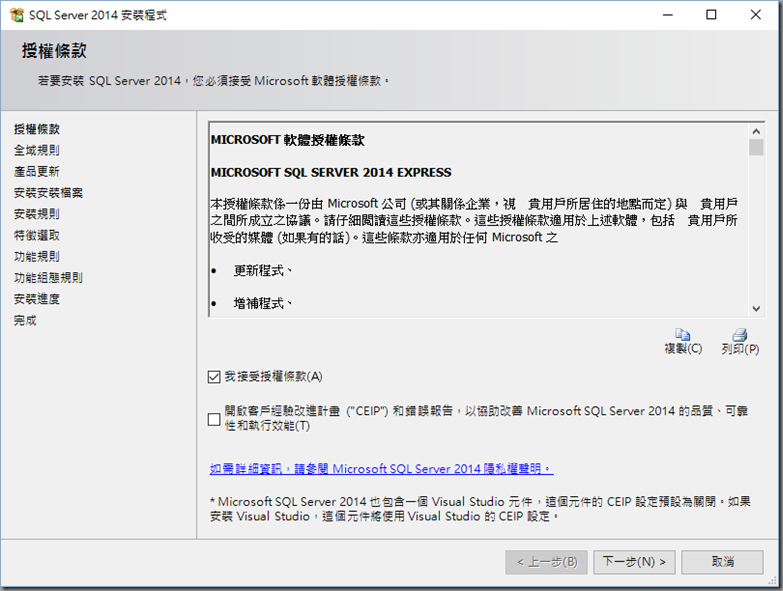The image size is (783, 591).
Task: Click the Visual Studio CEIP footnote text
Action: (480, 509)
